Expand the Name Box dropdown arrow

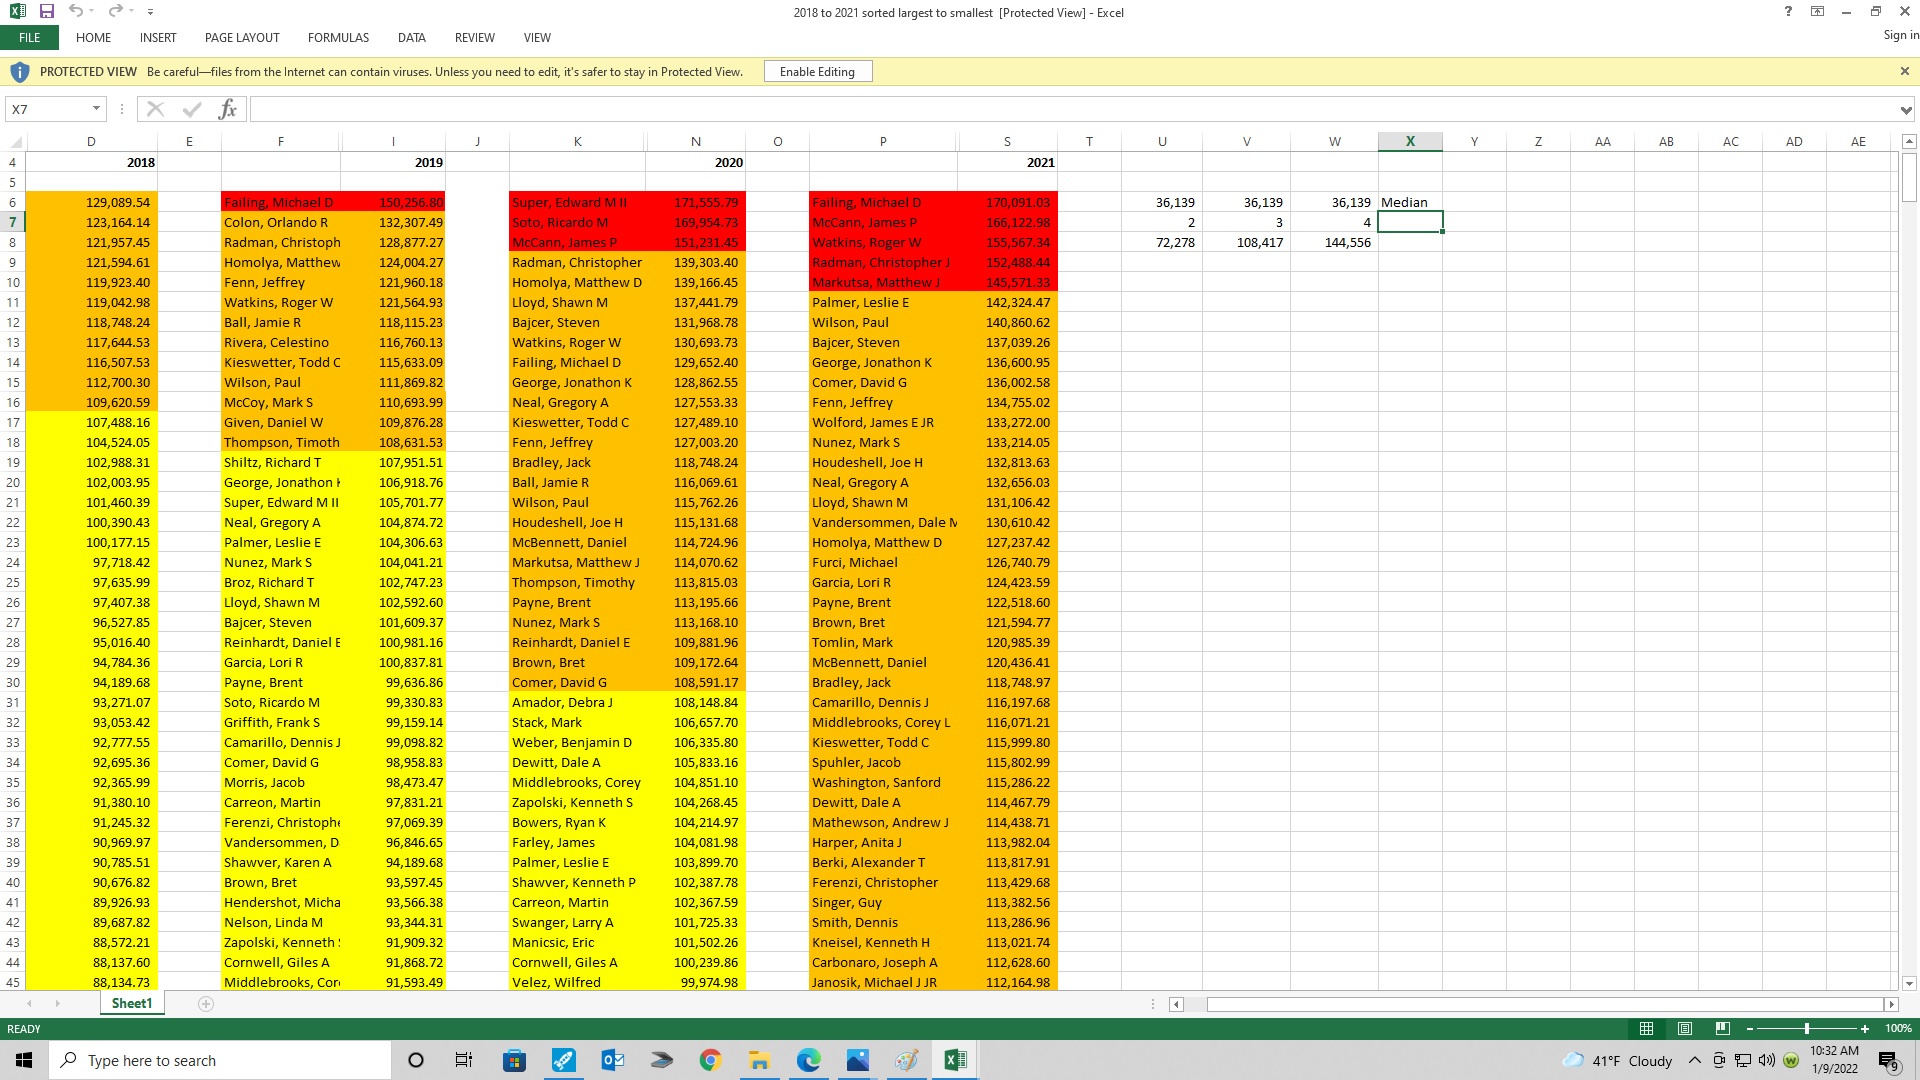[x=96, y=109]
